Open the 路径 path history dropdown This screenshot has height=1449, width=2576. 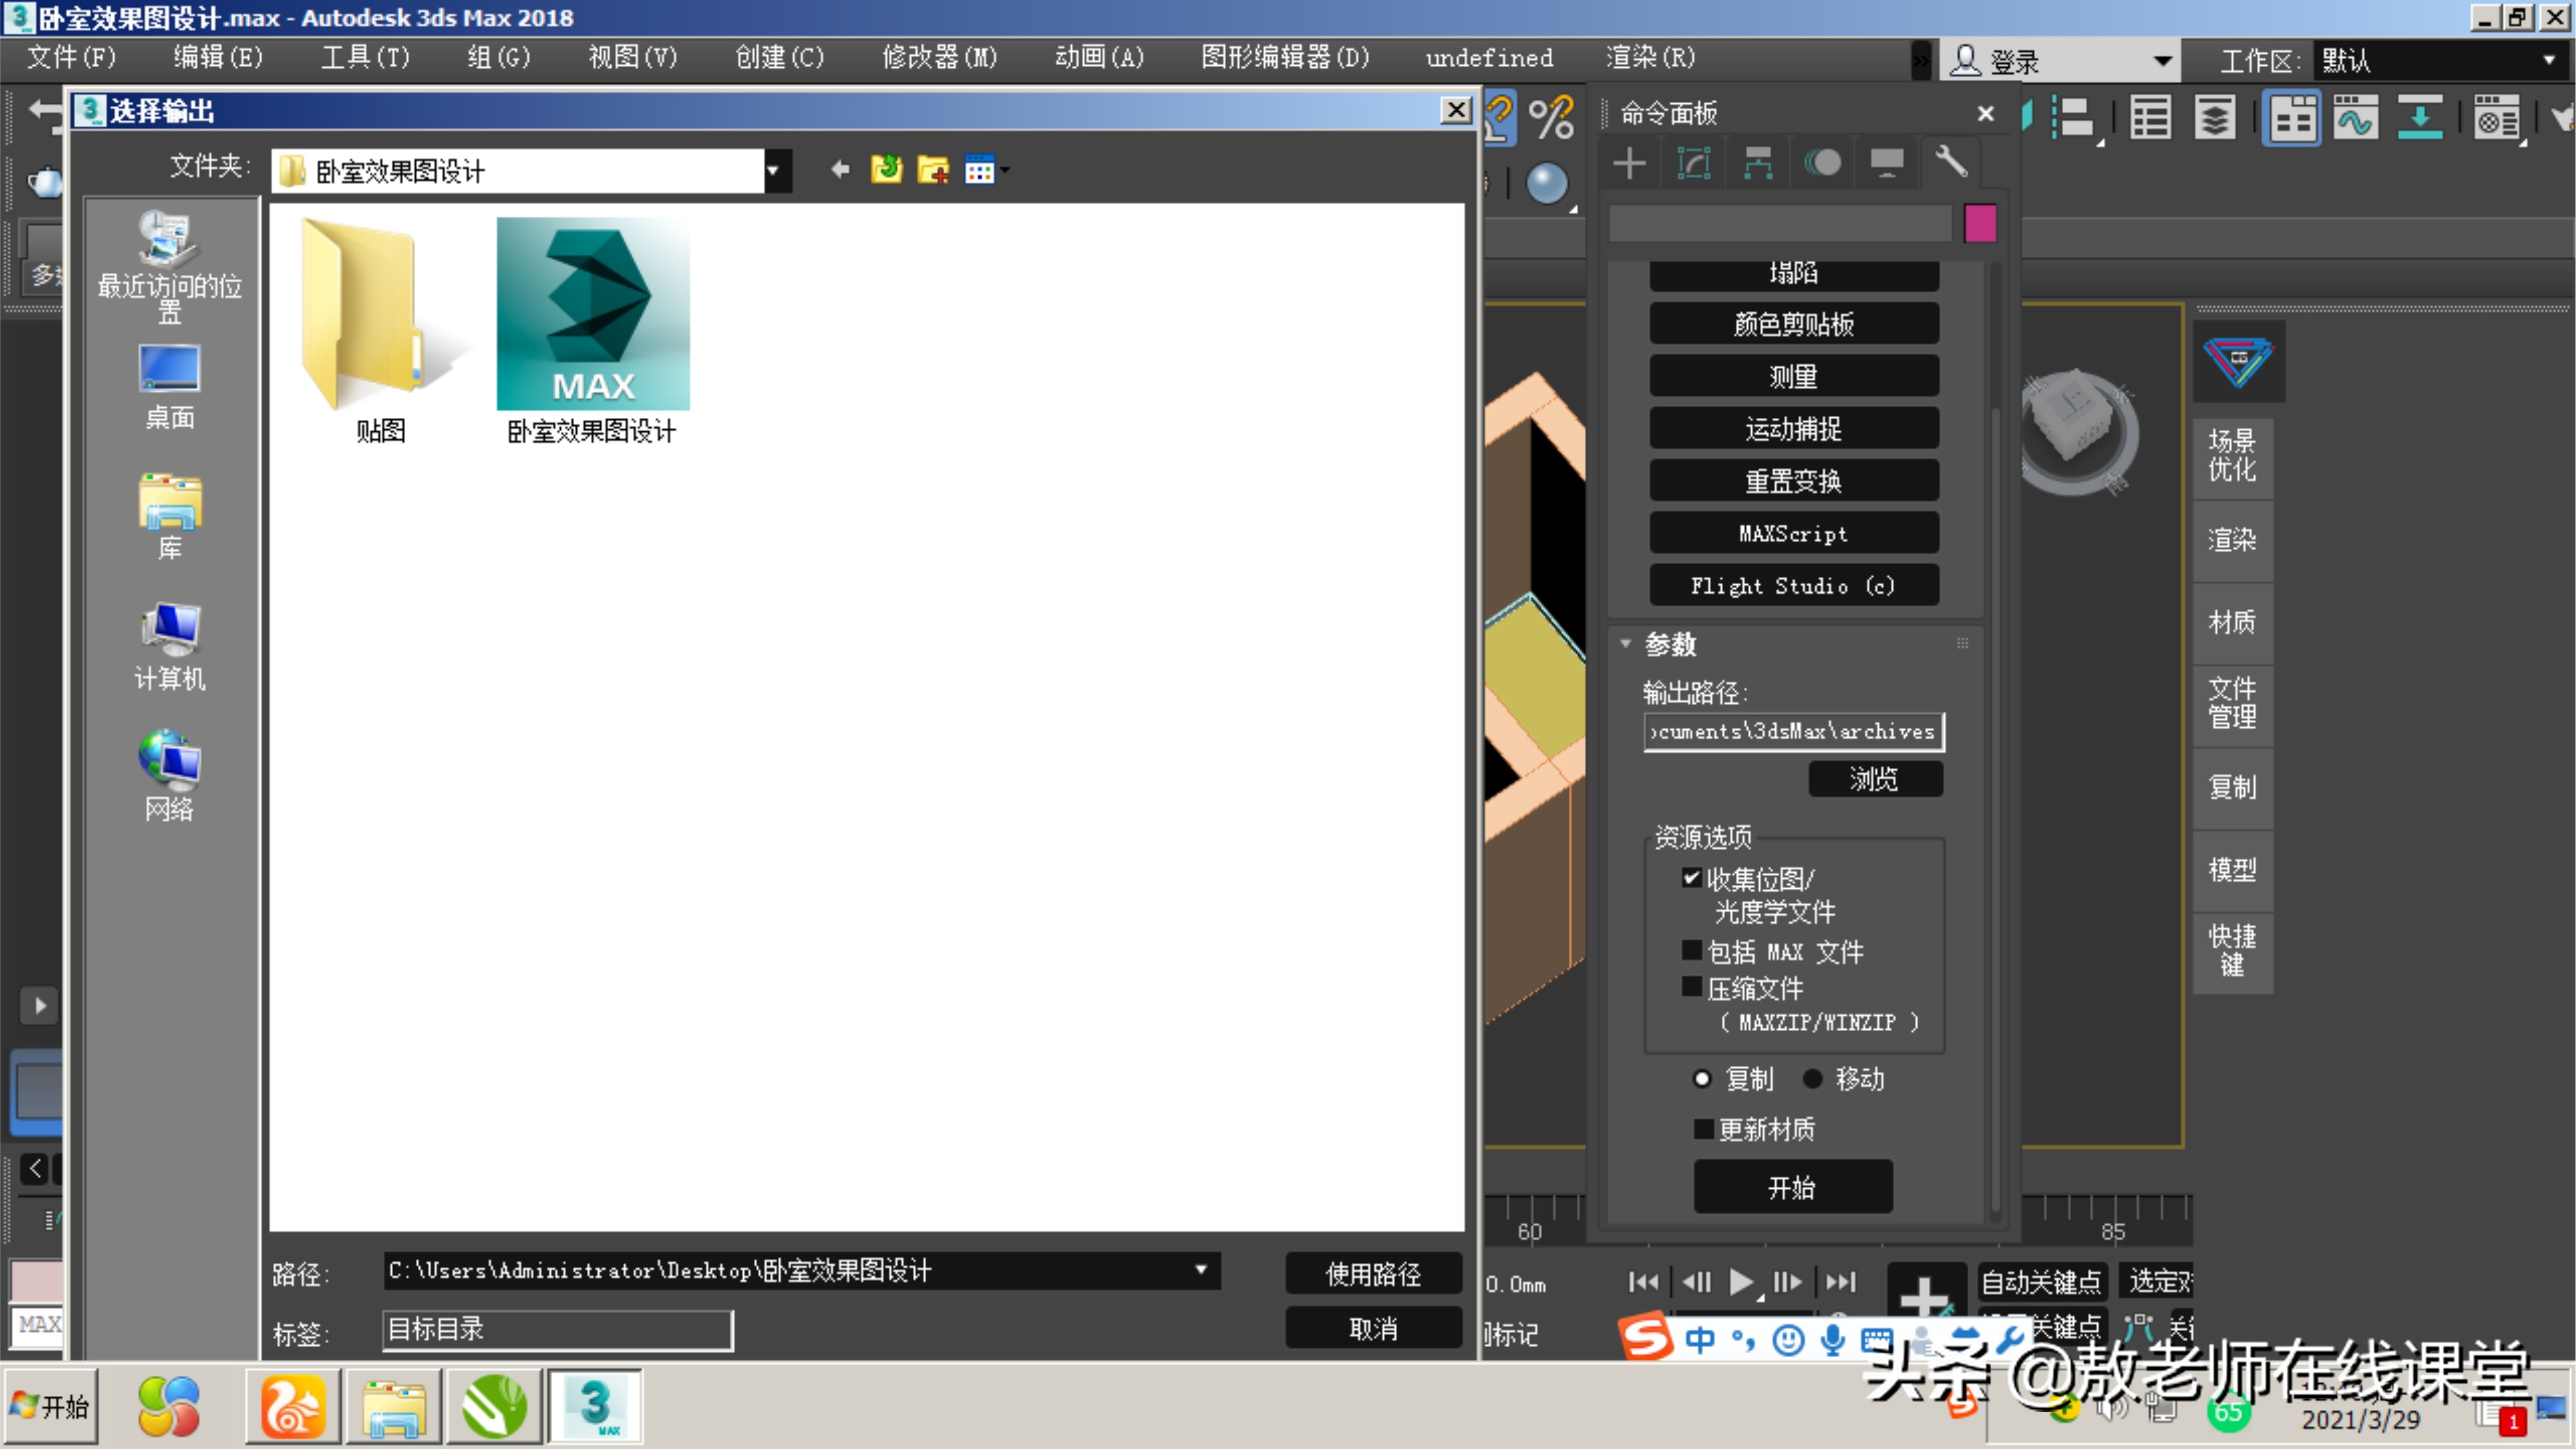tap(1201, 1270)
